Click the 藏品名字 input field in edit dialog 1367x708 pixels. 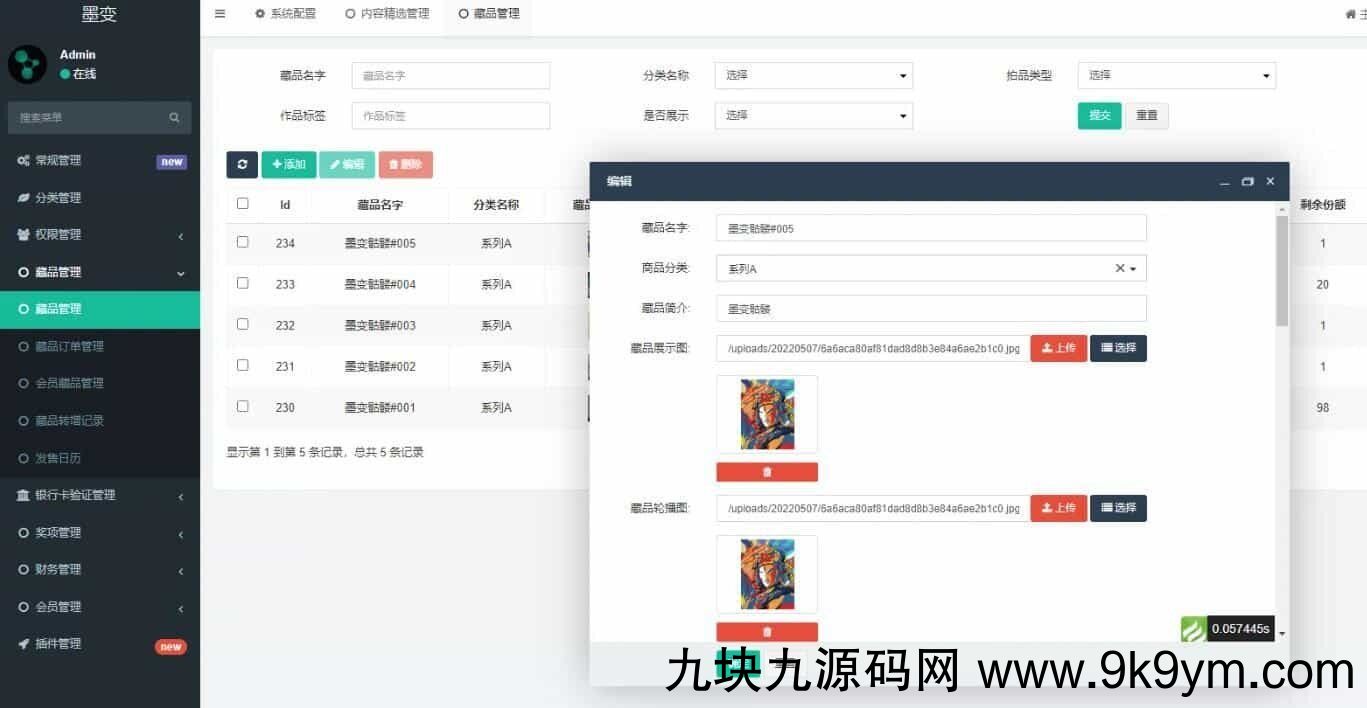tap(930, 229)
